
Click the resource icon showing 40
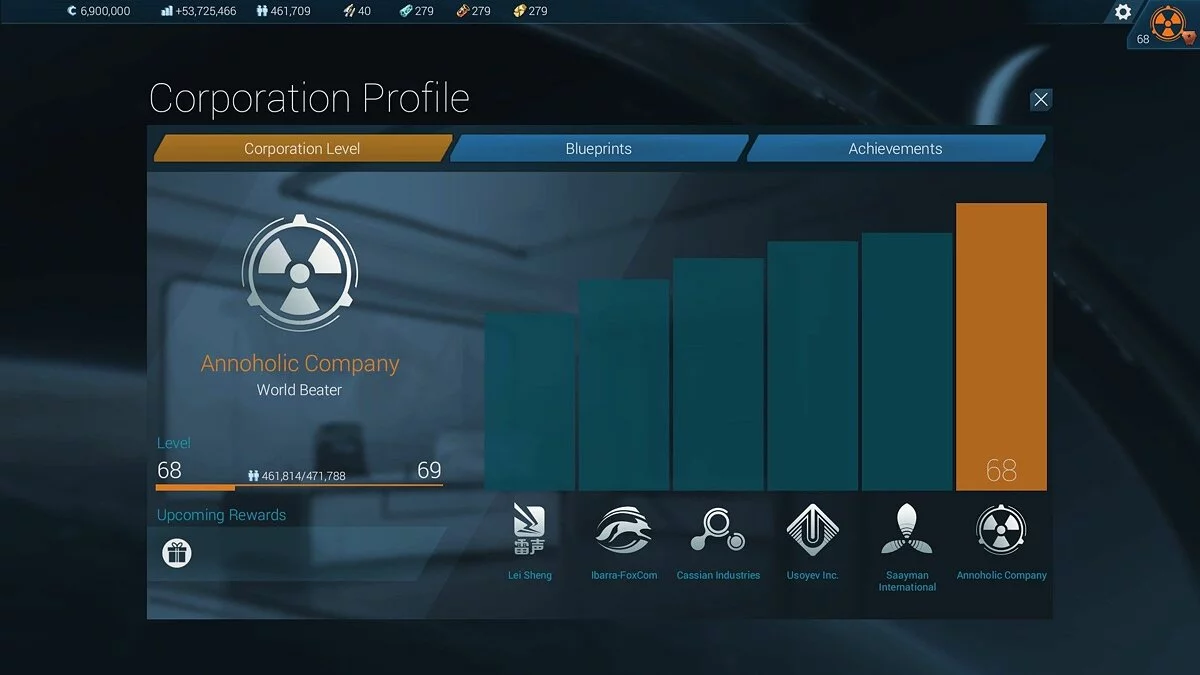tap(349, 11)
